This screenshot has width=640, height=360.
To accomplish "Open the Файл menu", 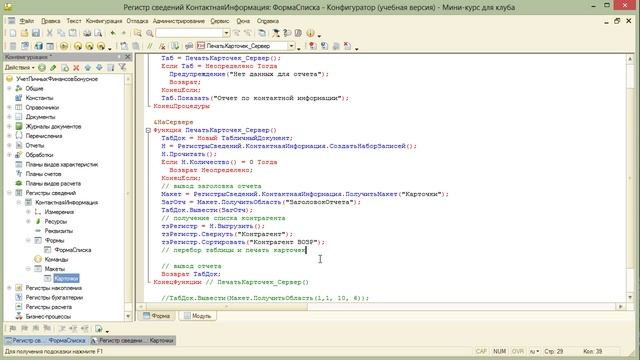I will coord(27,21).
